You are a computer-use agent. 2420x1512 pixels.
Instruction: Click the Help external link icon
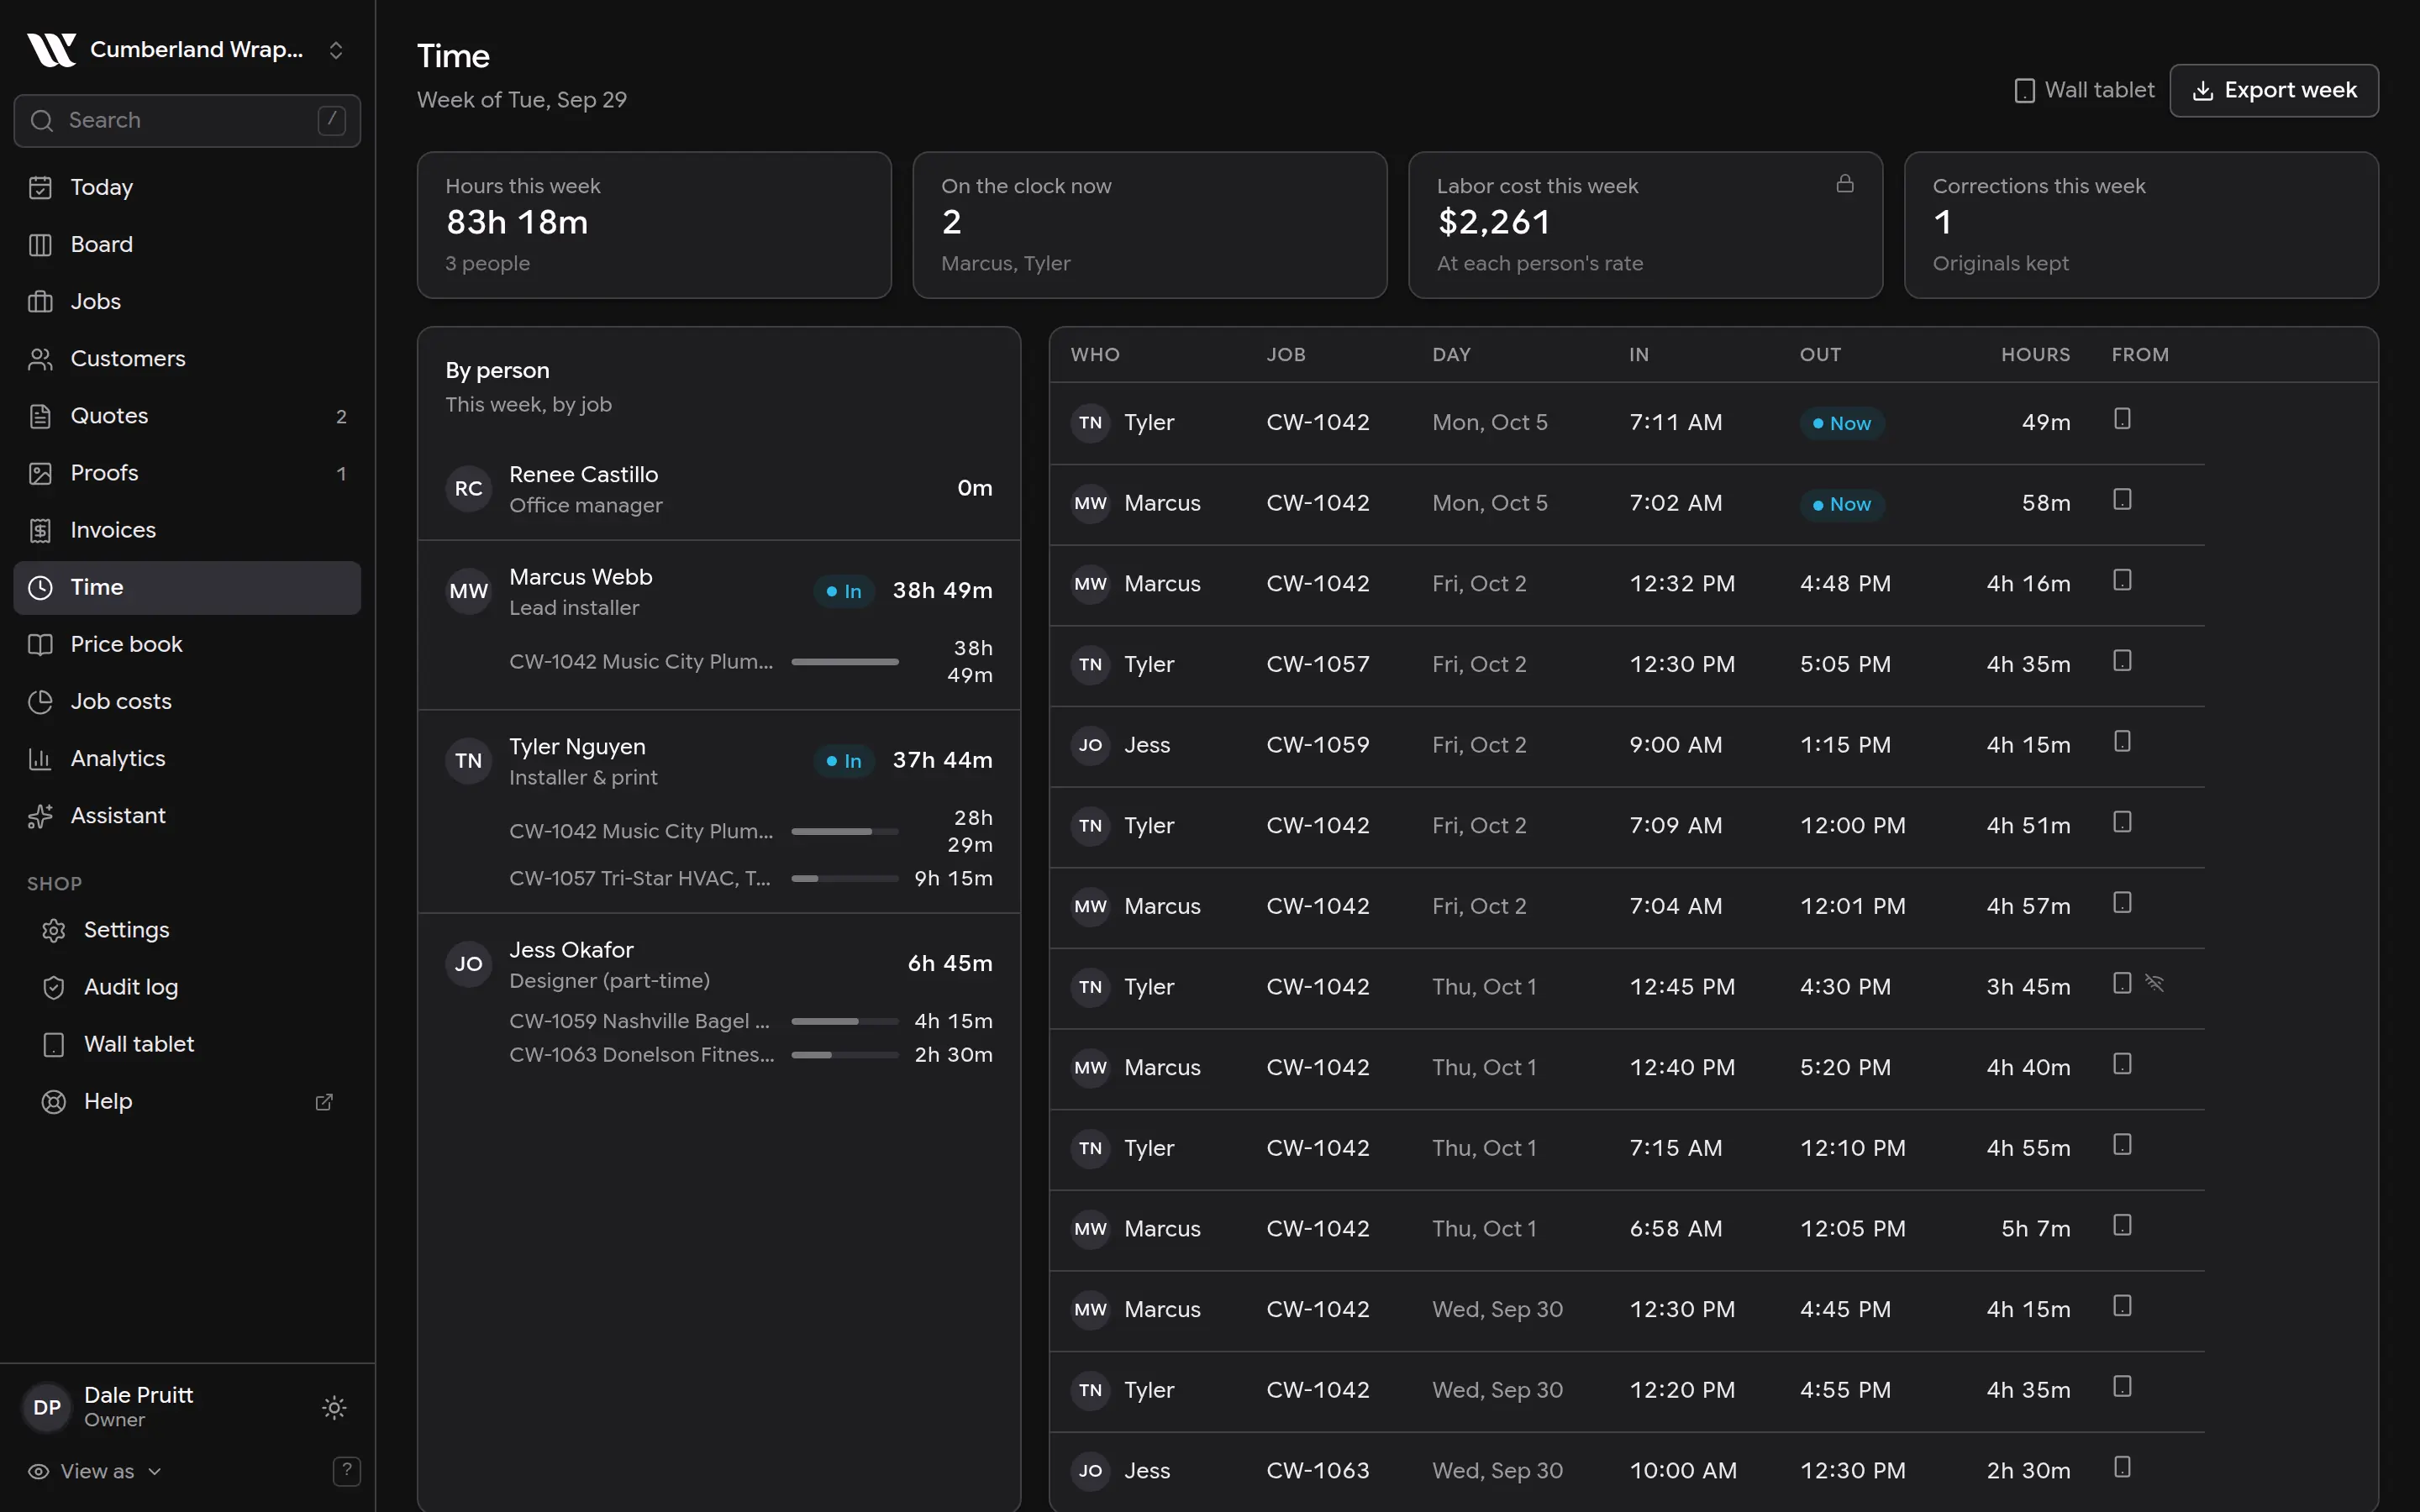click(324, 1101)
